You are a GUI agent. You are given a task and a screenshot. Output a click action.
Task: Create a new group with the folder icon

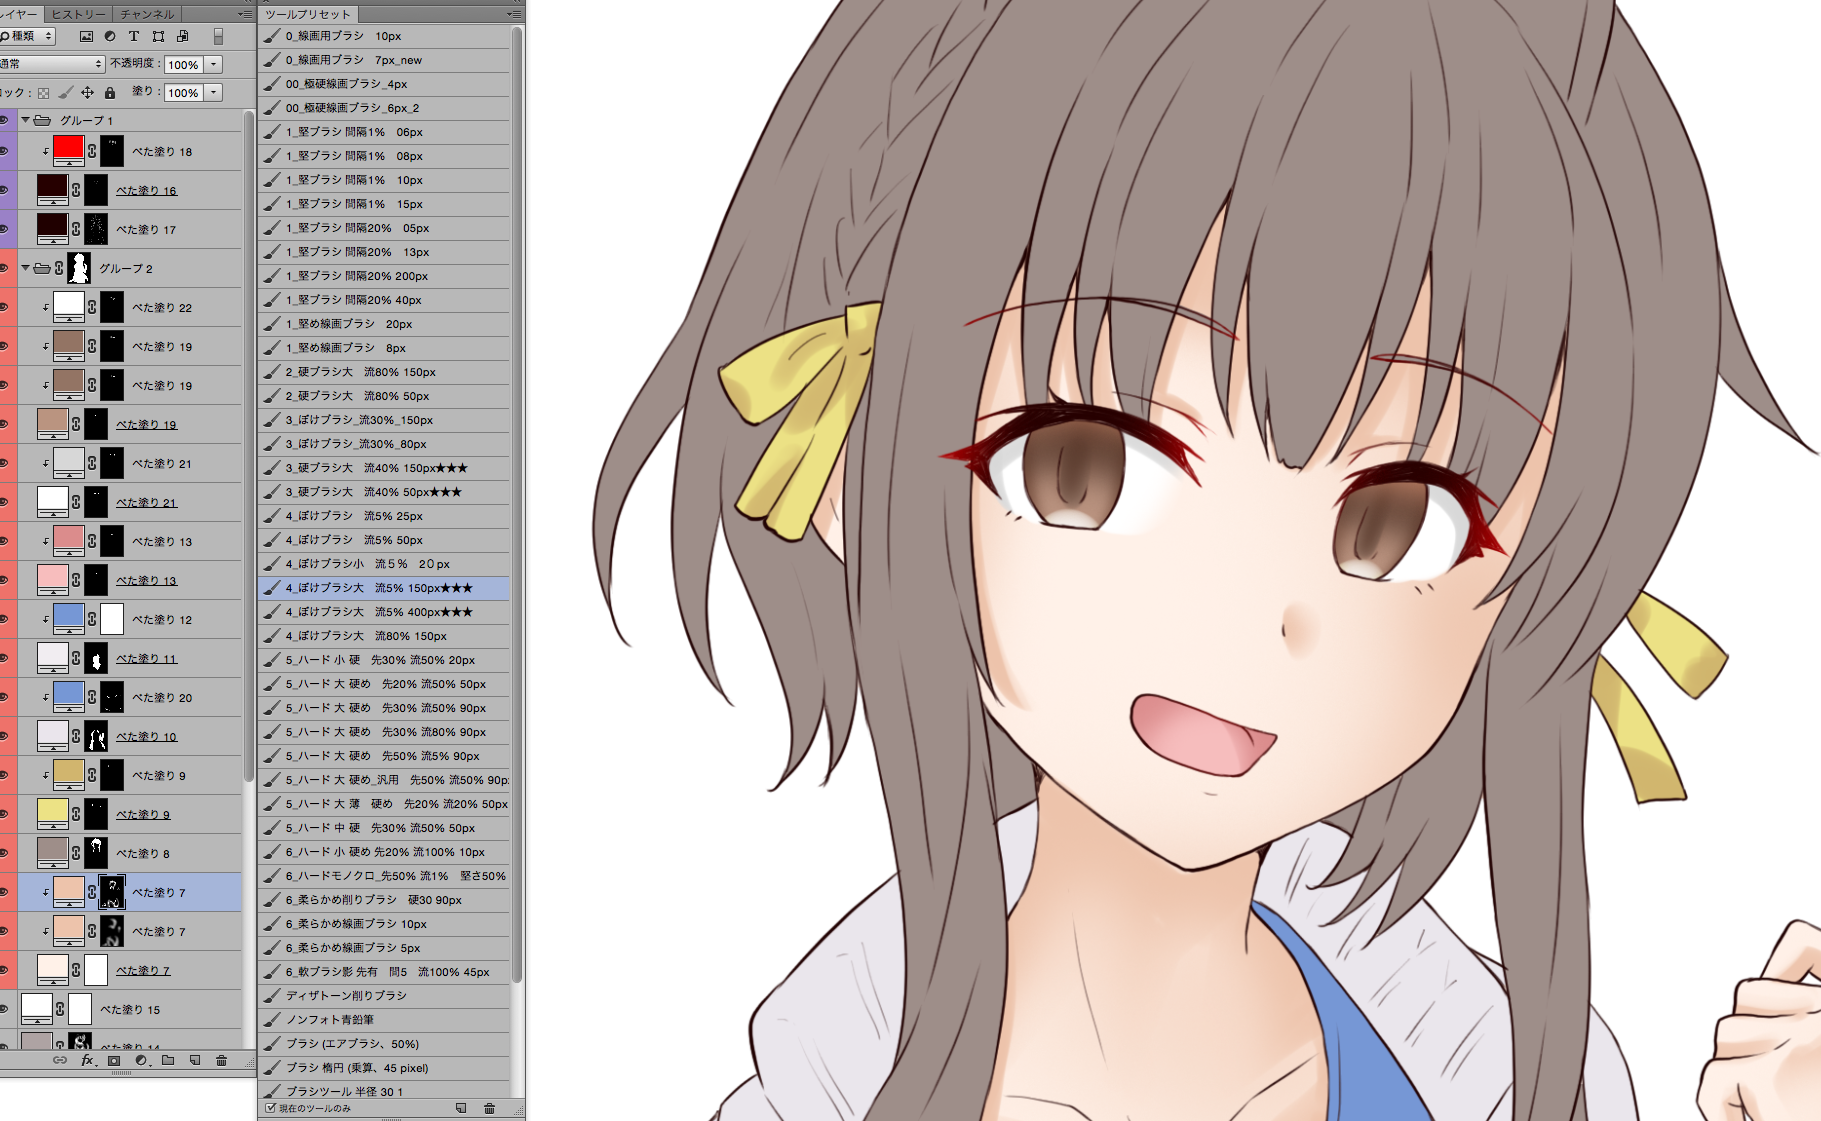tap(168, 1060)
